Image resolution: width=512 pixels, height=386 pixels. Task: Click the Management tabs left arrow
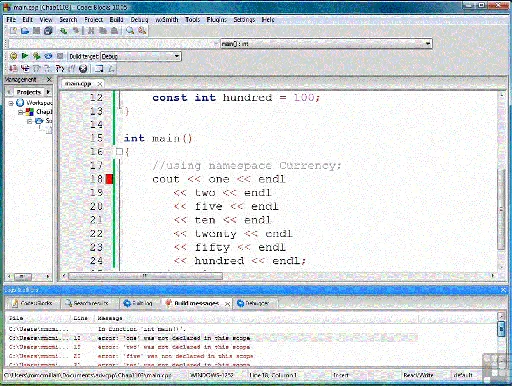pos(9,92)
